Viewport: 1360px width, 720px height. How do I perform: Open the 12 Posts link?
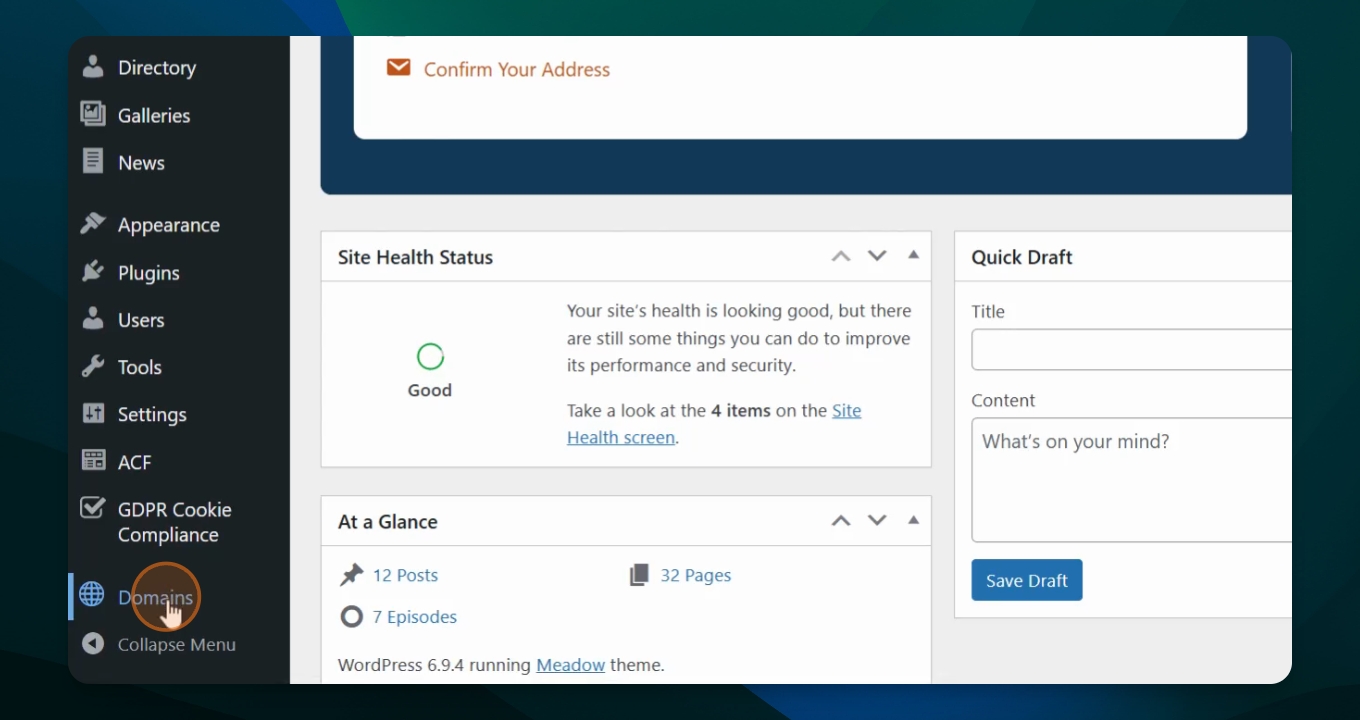[x=405, y=575]
